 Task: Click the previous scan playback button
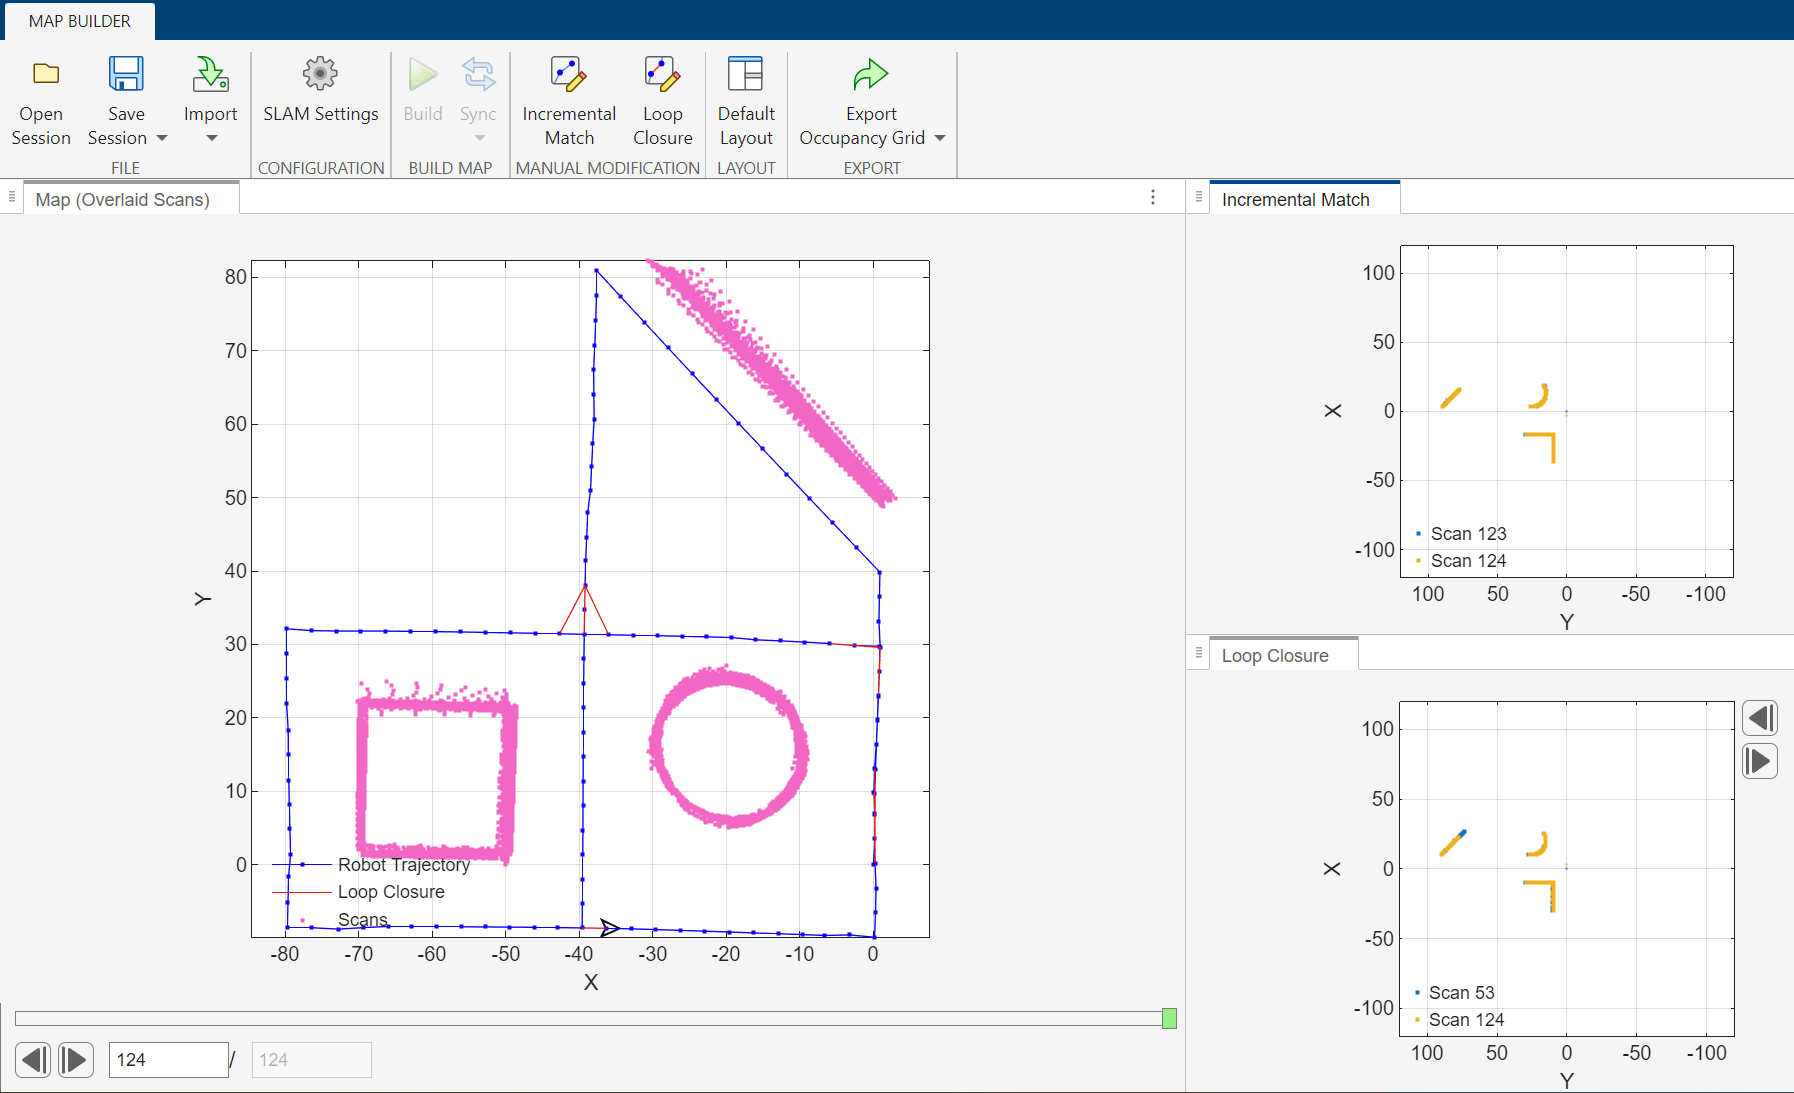[33, 1059]
